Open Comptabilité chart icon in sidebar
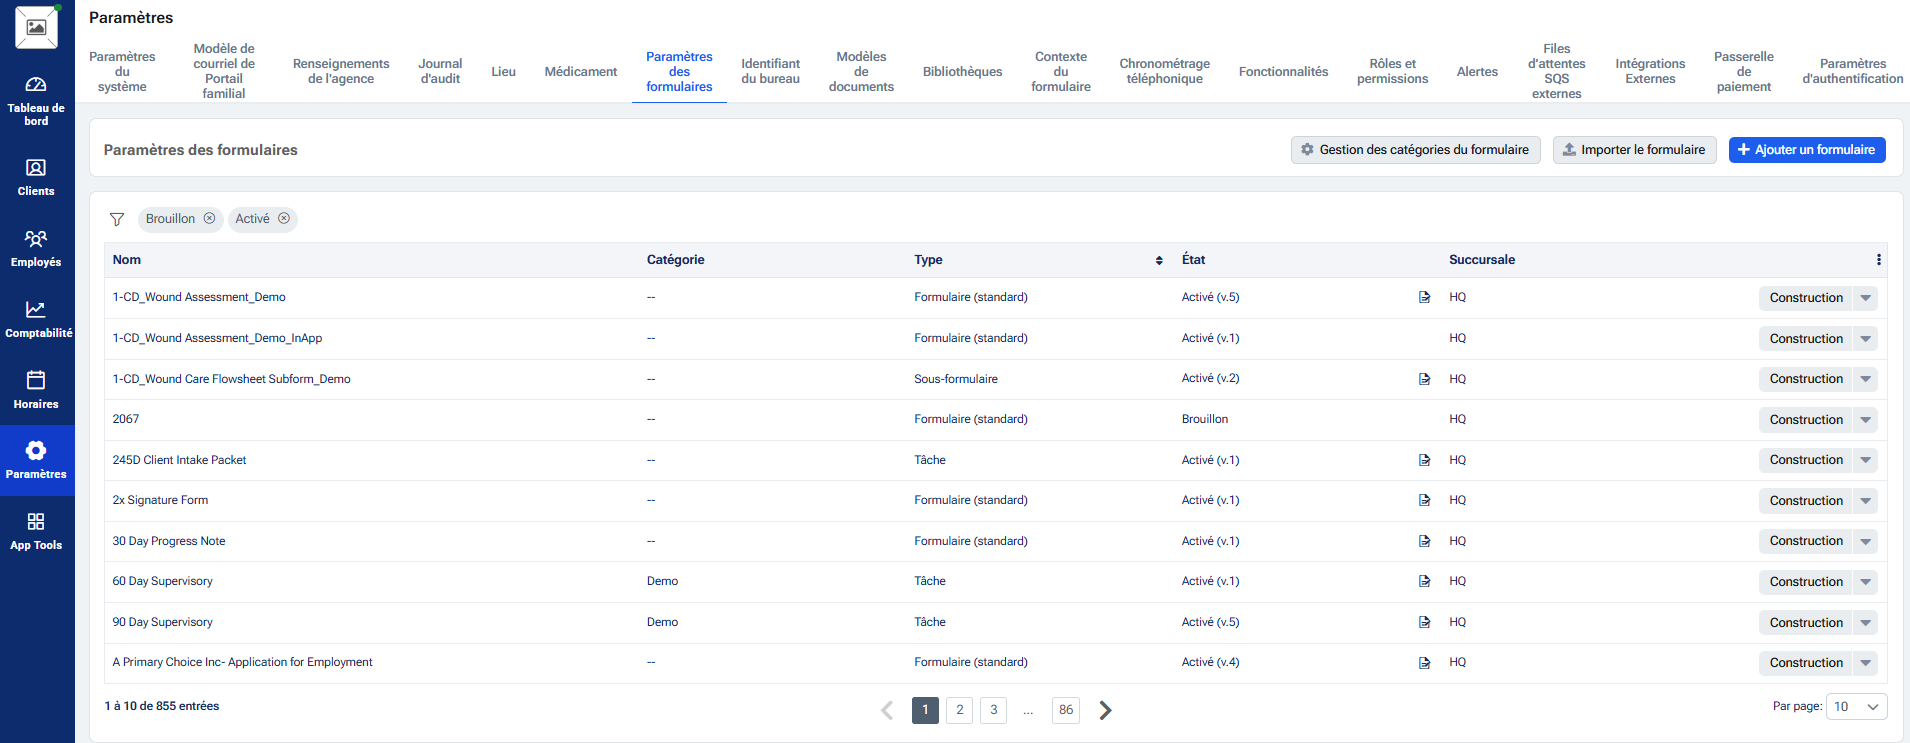1910x743 pixels. pos(36,310)
